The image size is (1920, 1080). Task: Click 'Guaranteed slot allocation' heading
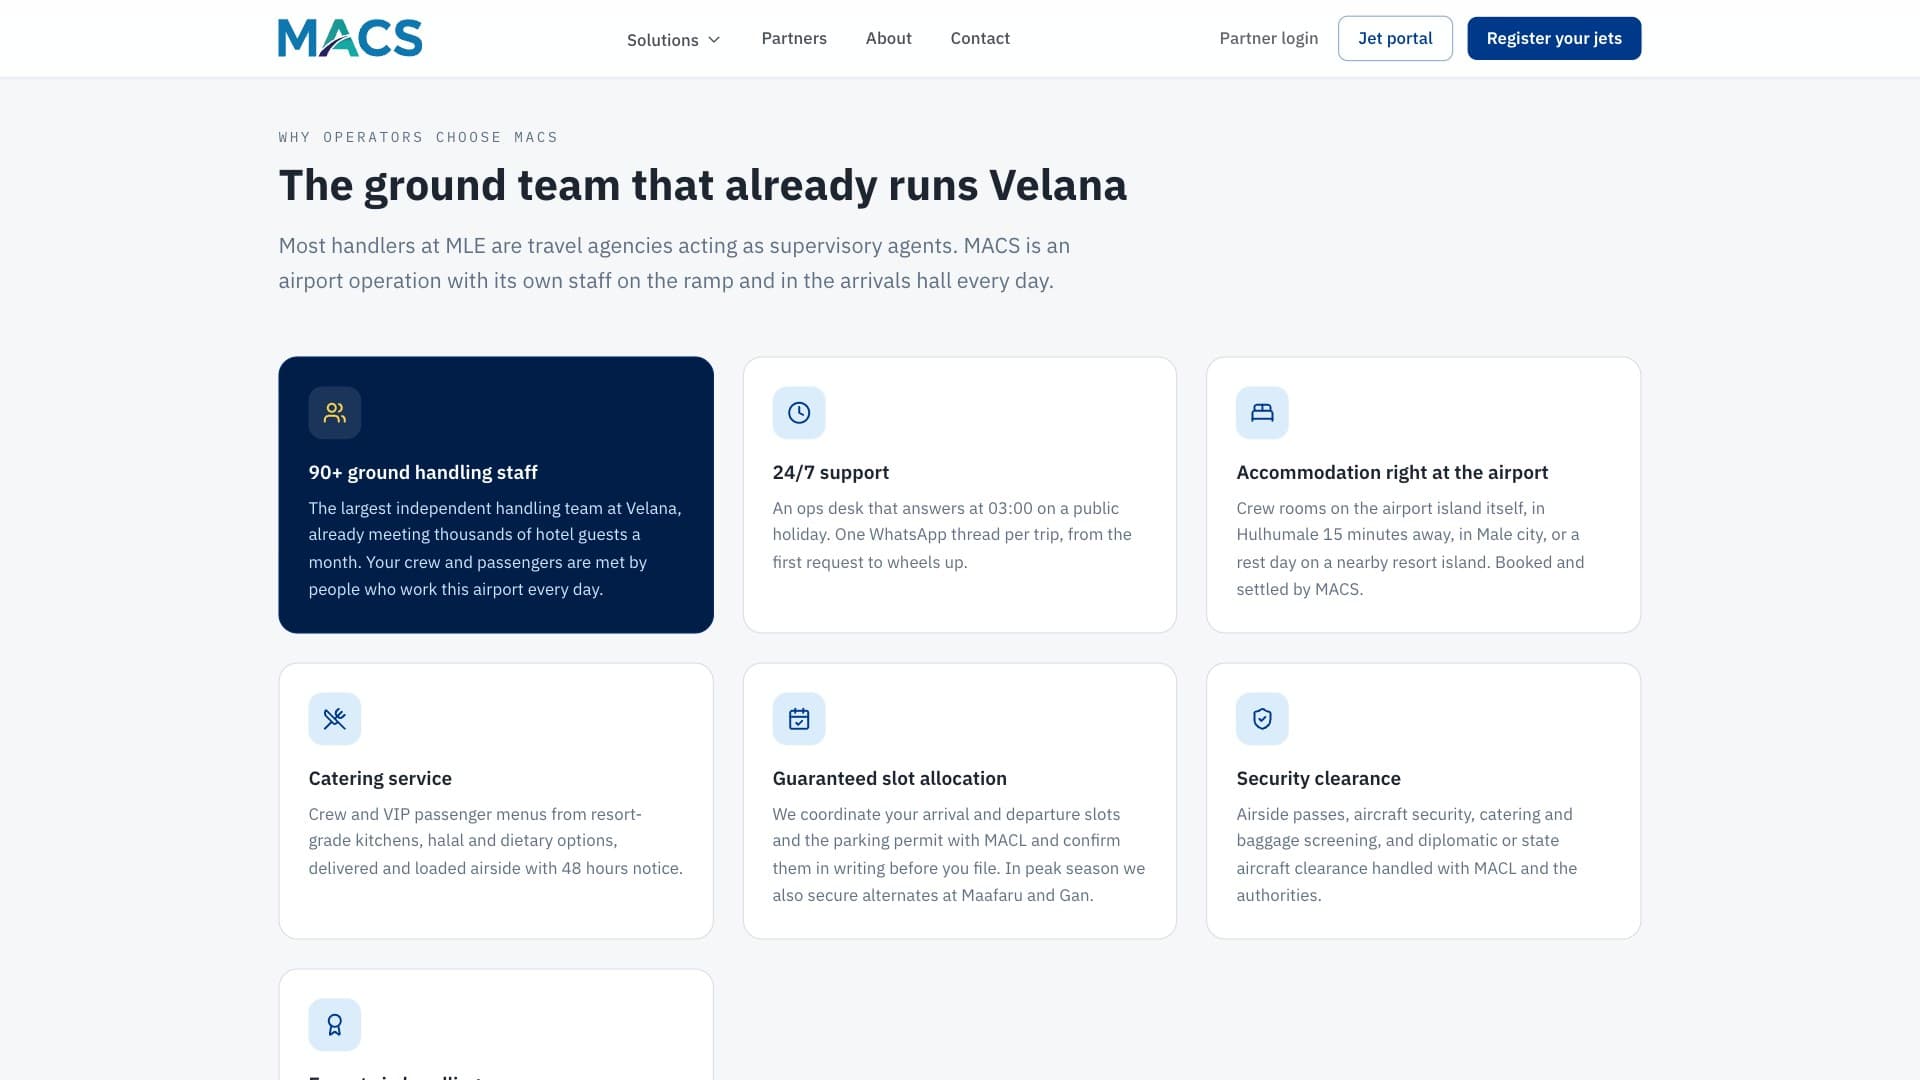coord(889,778)
